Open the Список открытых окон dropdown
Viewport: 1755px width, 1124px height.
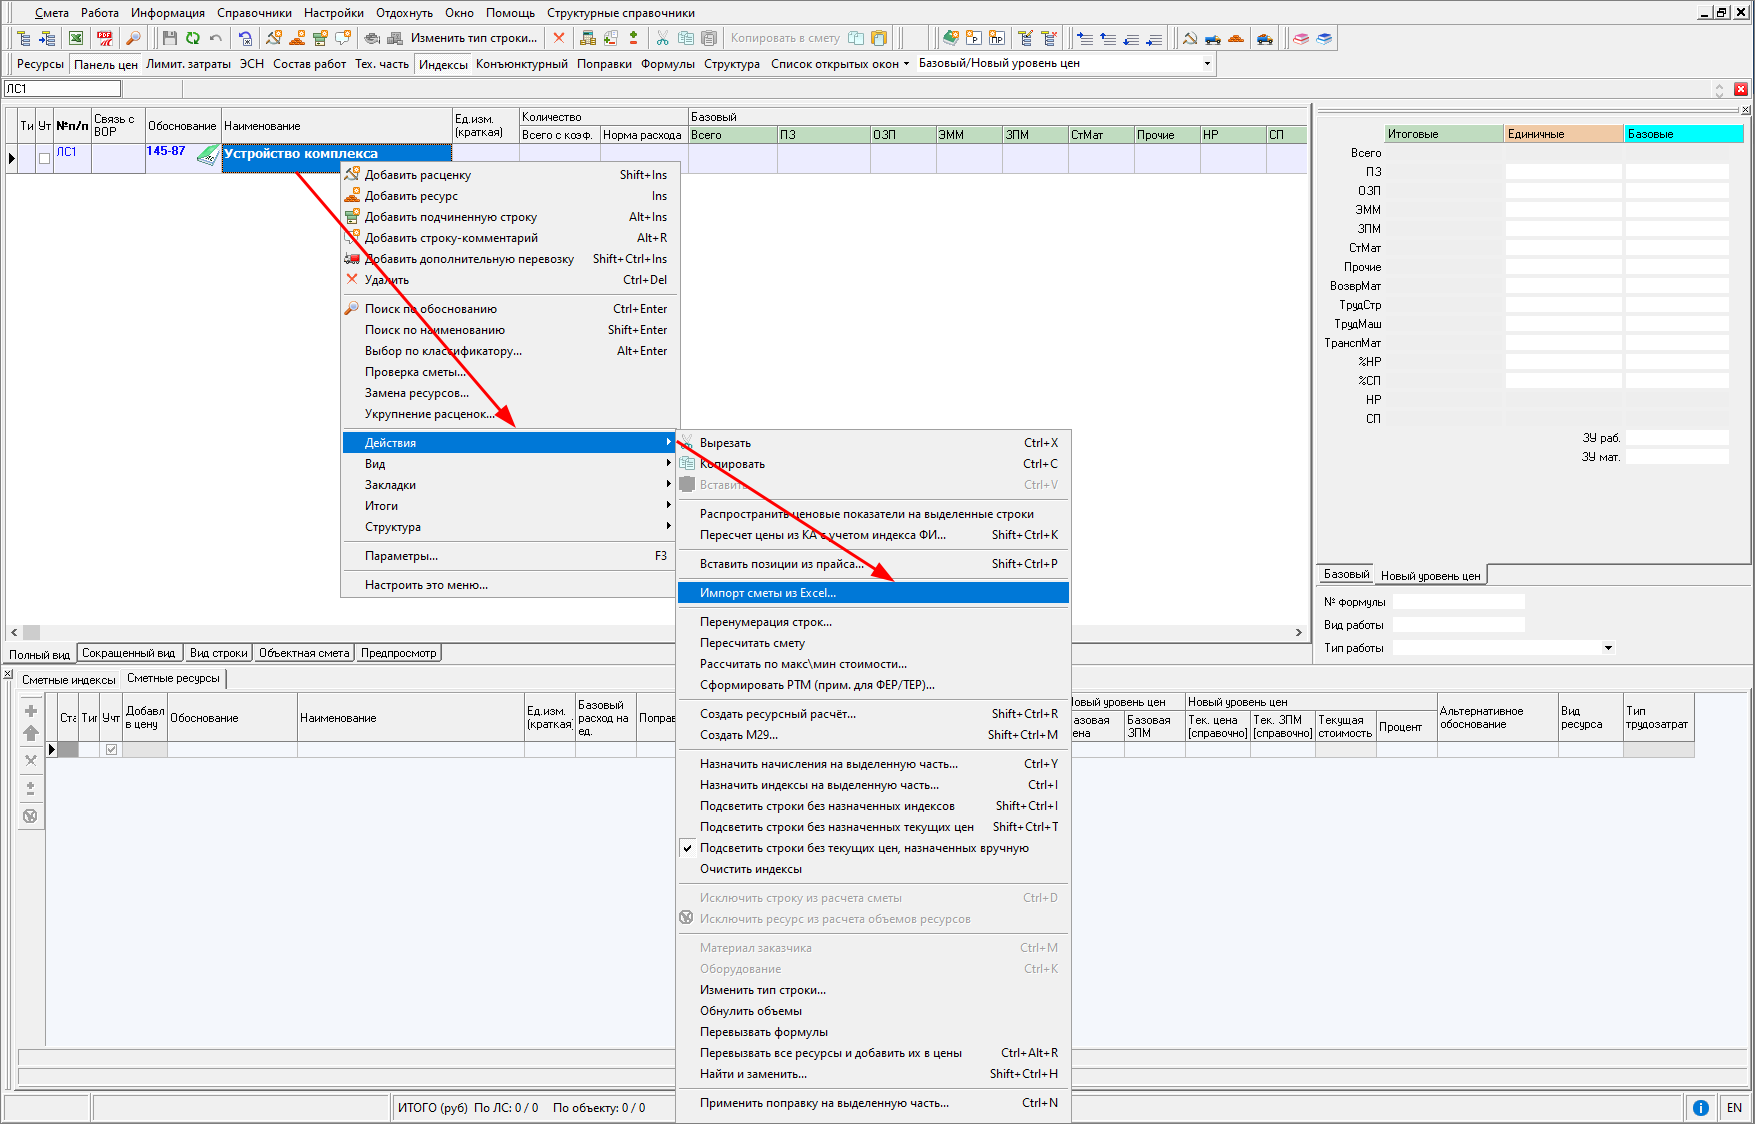pos(905,63)
